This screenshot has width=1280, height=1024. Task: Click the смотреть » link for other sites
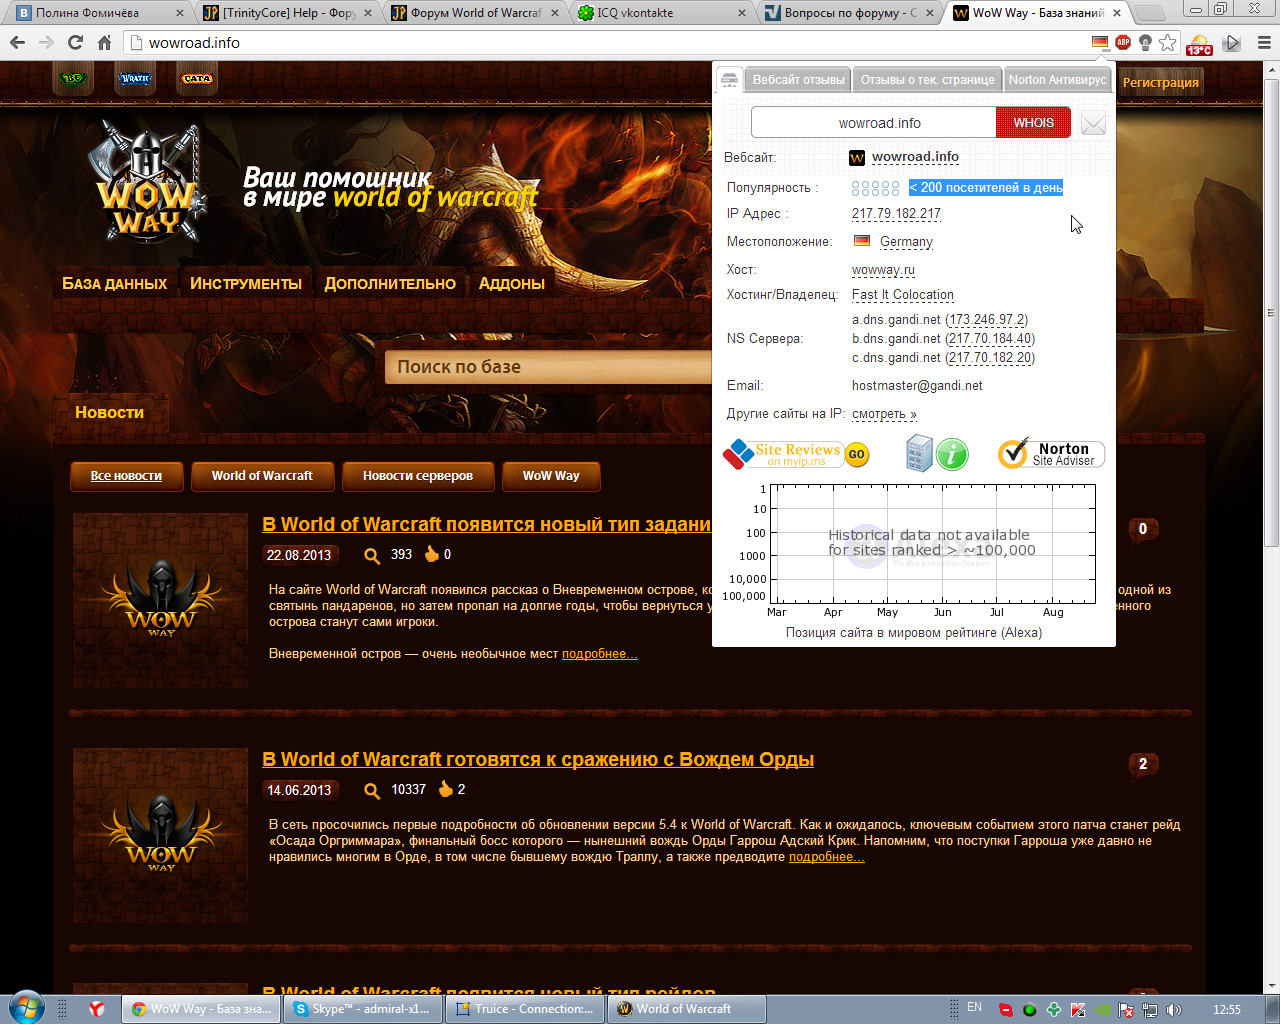click(x=884, y=414)
